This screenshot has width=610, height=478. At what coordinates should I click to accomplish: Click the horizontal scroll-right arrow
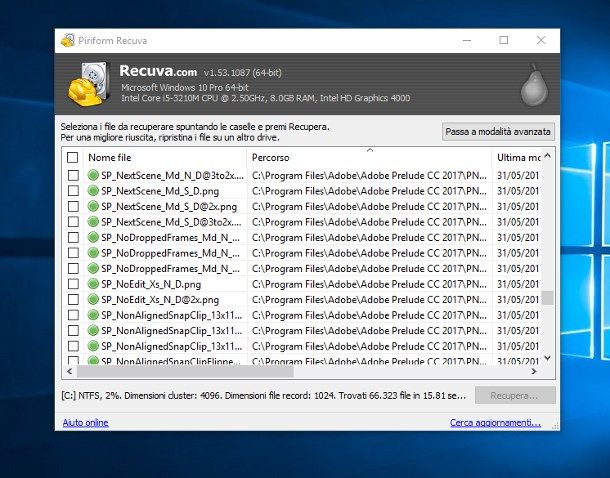pyautogui.click(x=534, y=371)
